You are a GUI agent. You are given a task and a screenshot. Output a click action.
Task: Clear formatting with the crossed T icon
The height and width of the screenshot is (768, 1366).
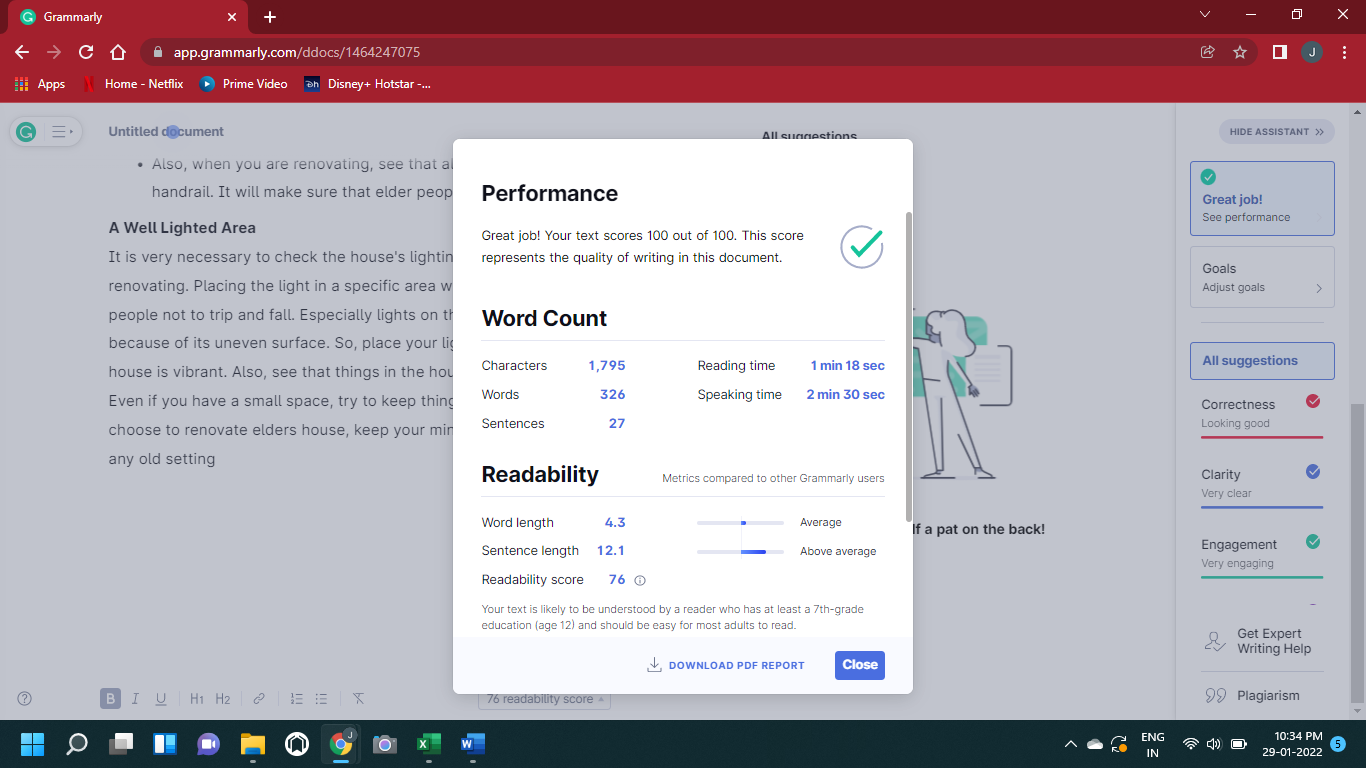point(358,699)
